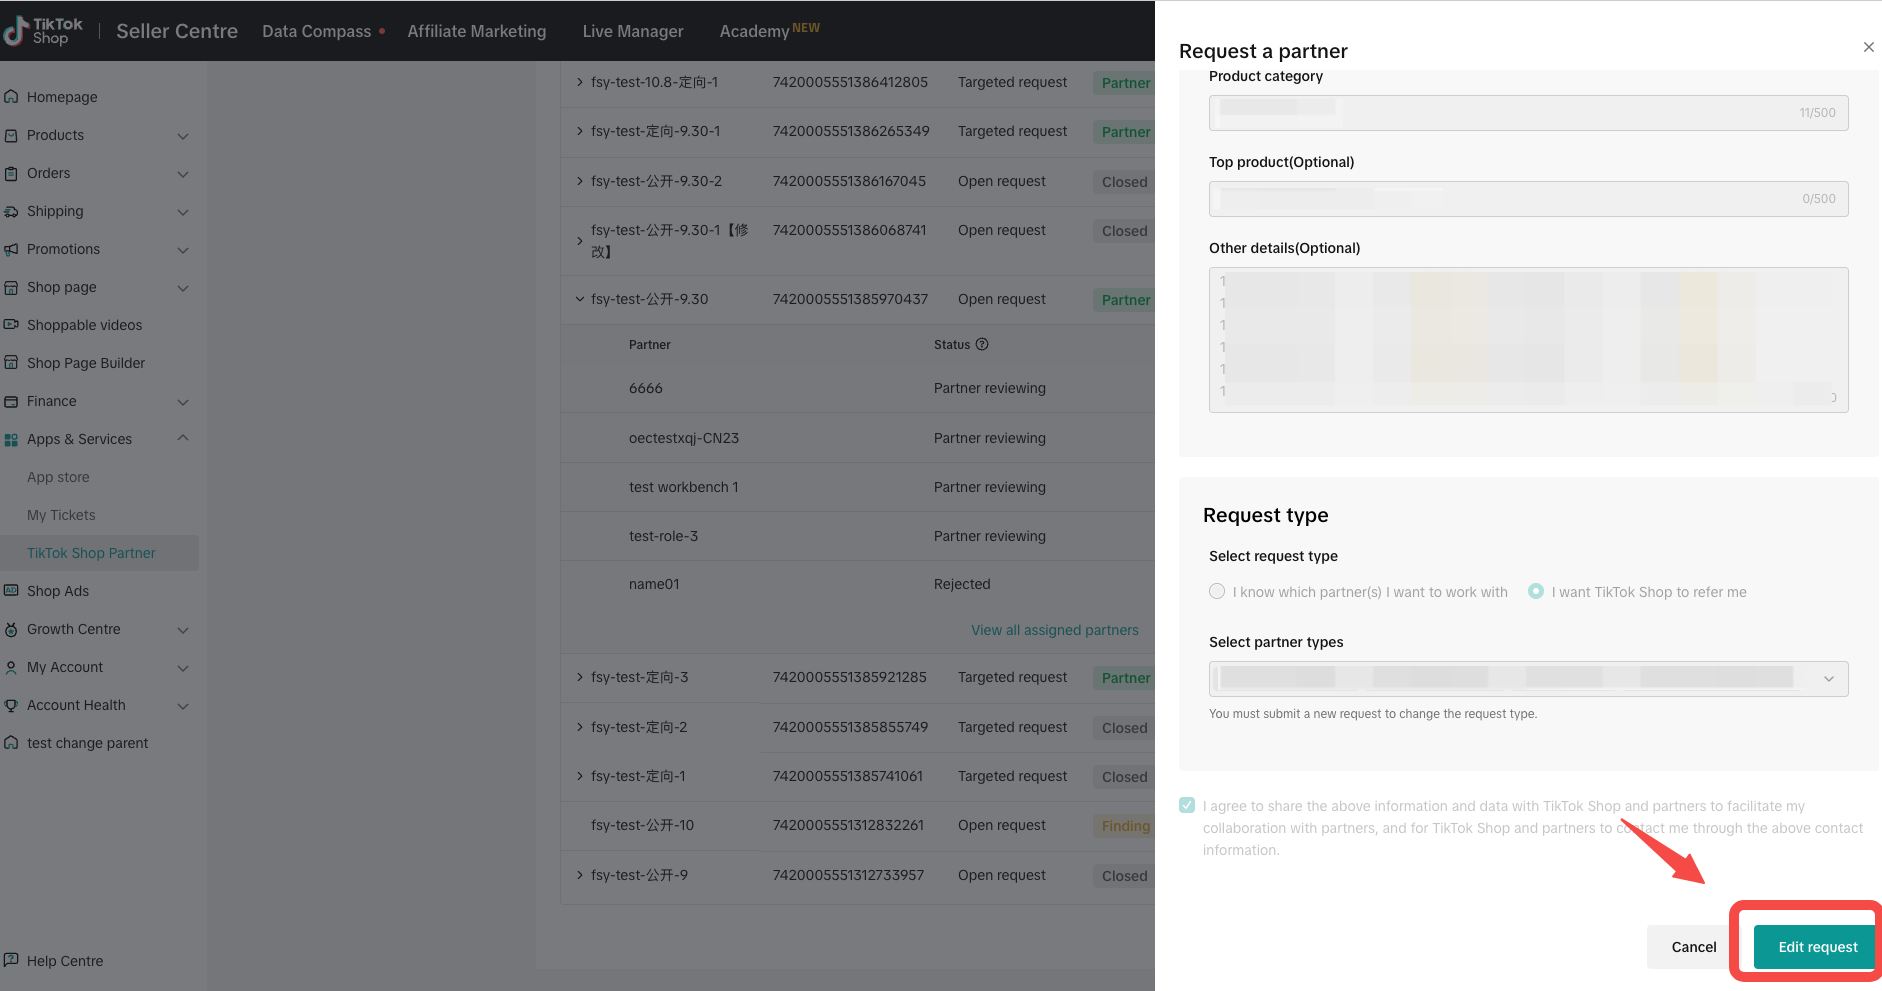Screen dimensions: 1882x991
Task: Open the View all assigned partners link
Action: [1054, 630]
